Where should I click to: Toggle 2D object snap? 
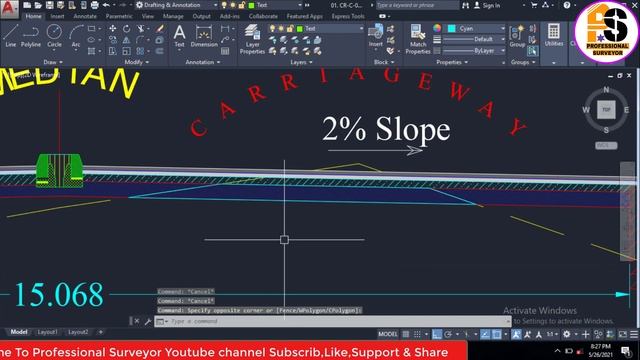click(x=497, y=334)
